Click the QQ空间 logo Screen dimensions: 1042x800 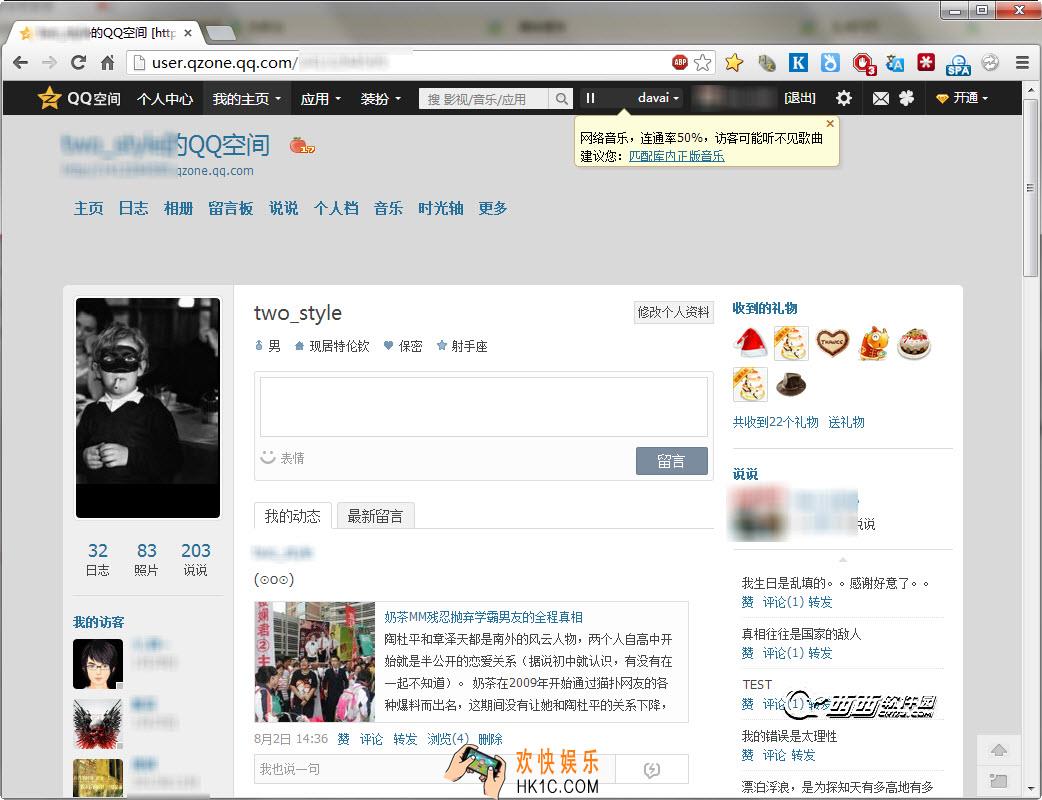point(79,98)
